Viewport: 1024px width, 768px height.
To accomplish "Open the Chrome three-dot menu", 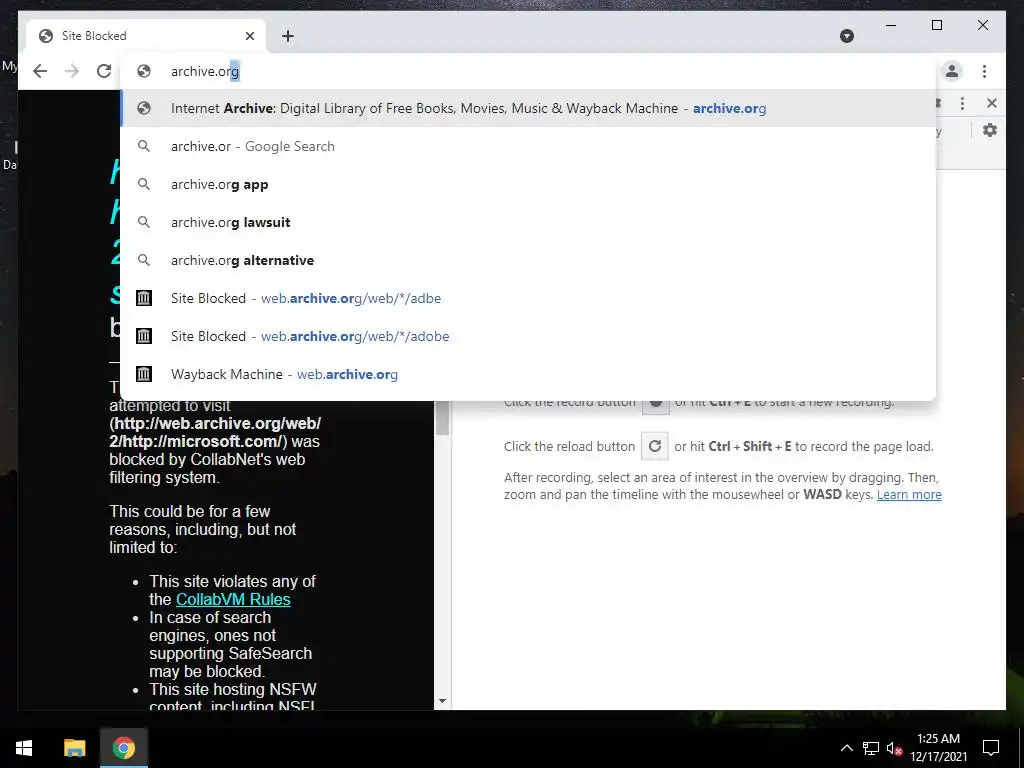I will pos(984,71).
